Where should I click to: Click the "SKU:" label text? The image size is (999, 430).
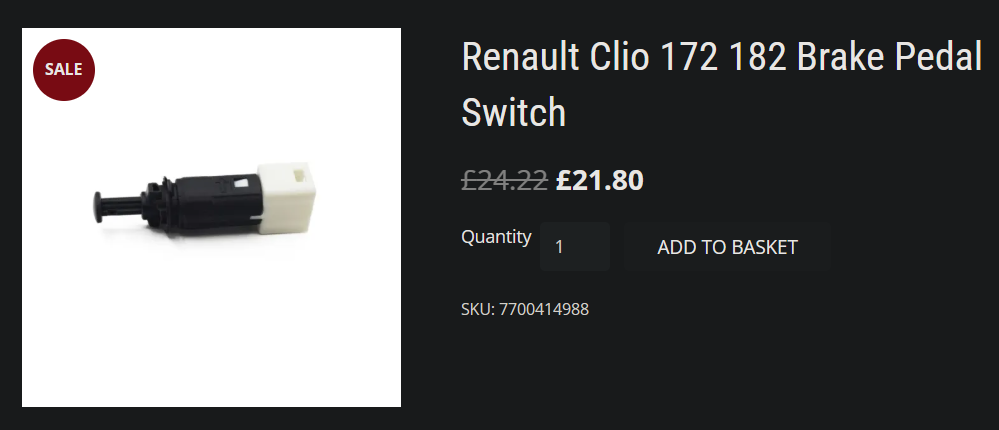(477, 309)
